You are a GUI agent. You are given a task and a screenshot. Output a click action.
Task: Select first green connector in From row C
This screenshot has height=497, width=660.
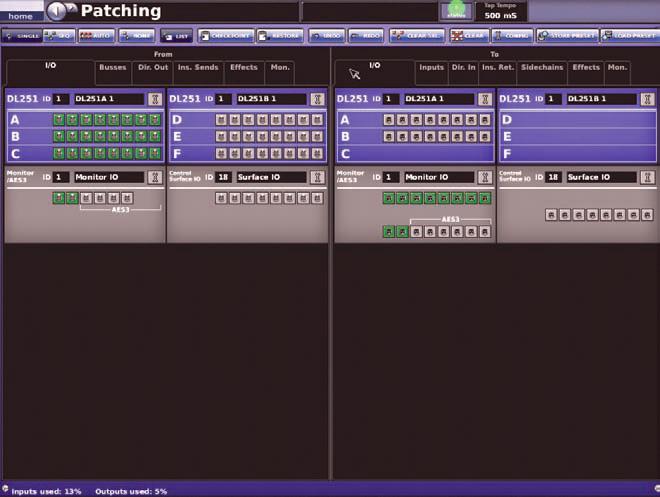click(59, 153)
